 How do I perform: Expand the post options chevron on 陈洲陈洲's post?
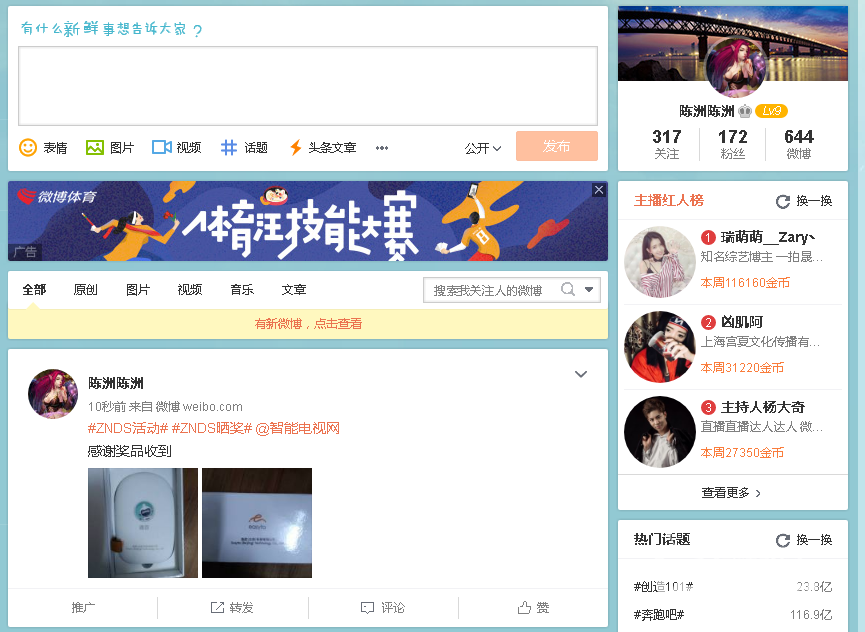click(581, 374)
